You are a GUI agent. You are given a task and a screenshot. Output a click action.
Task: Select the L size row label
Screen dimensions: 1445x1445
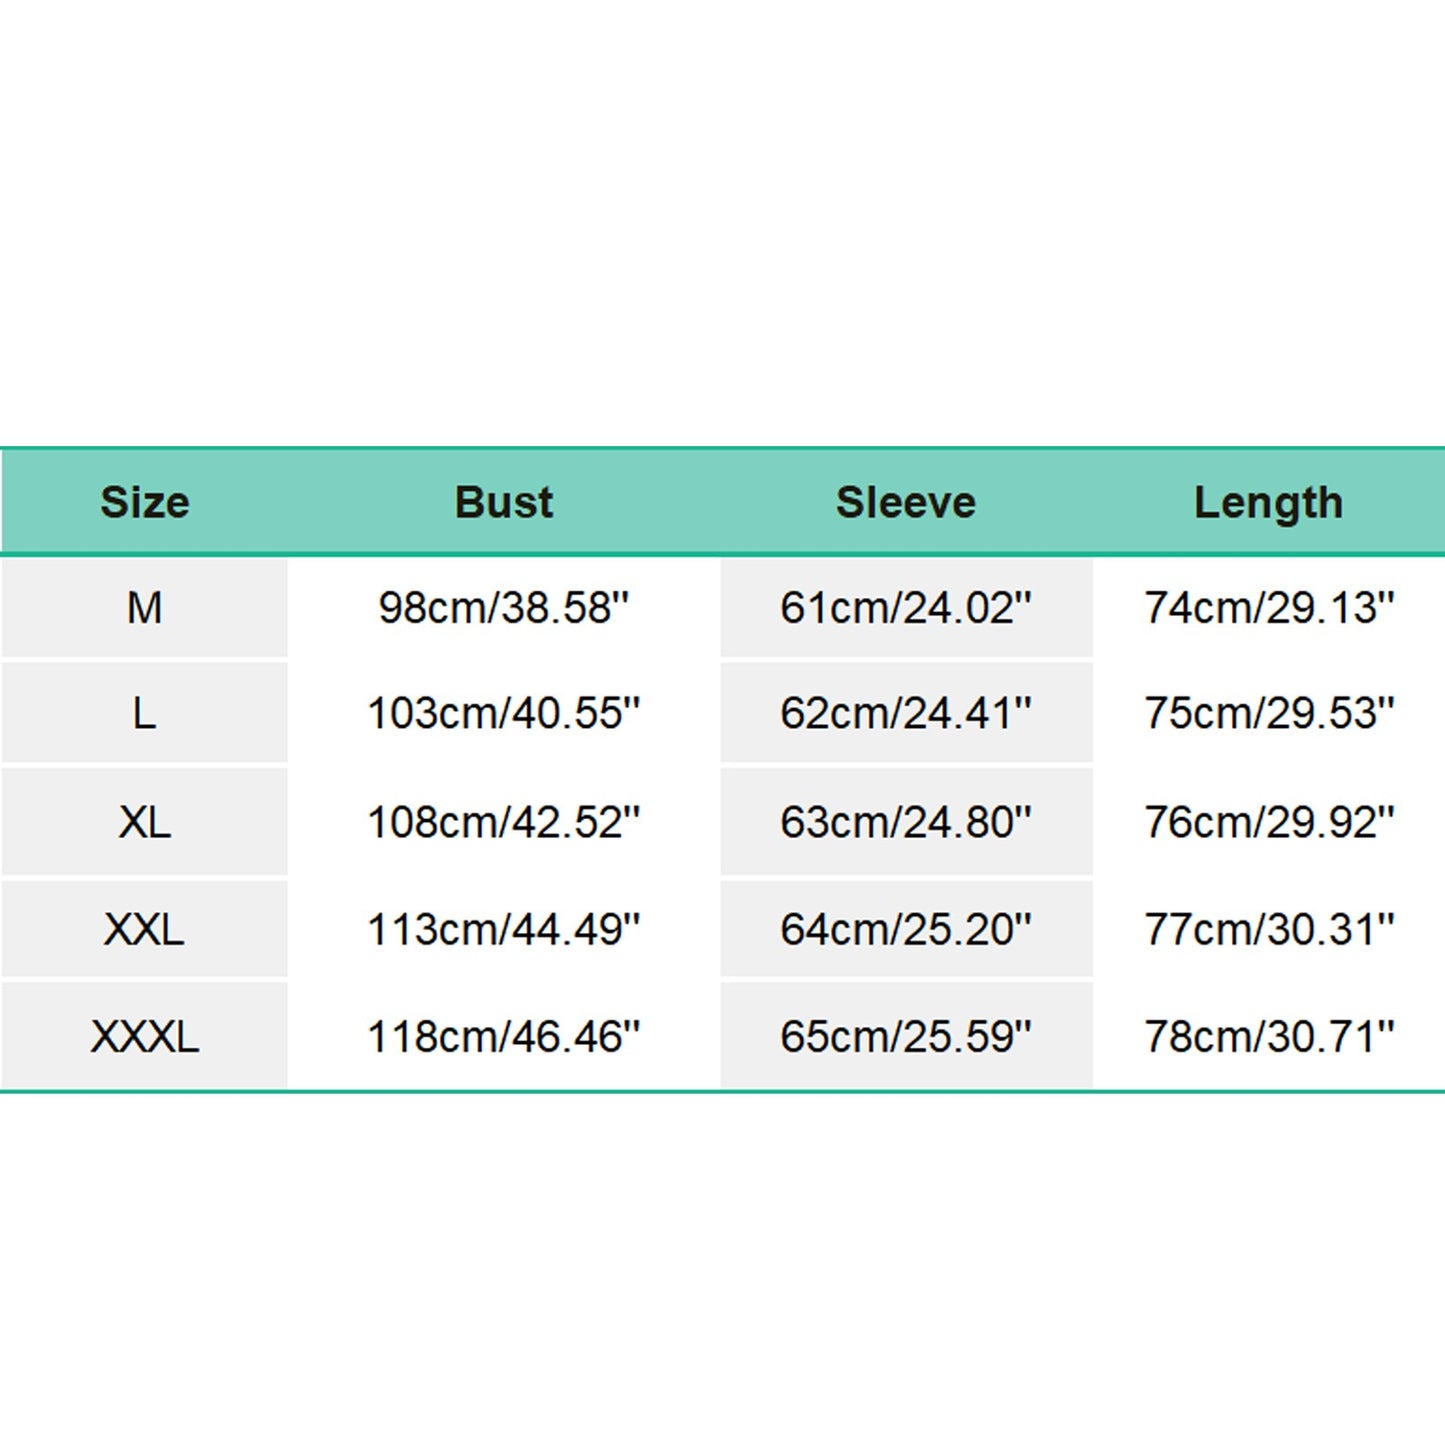(144, 714)
